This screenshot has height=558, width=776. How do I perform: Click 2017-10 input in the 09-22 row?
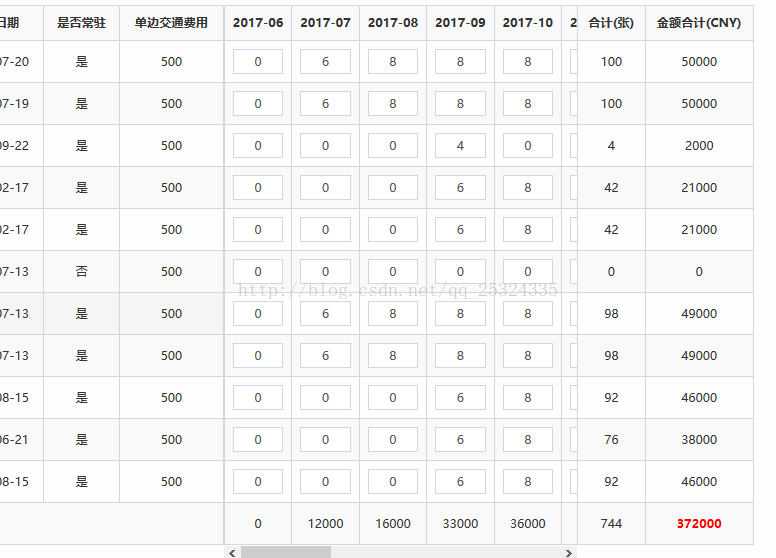(x=528, y=146)
